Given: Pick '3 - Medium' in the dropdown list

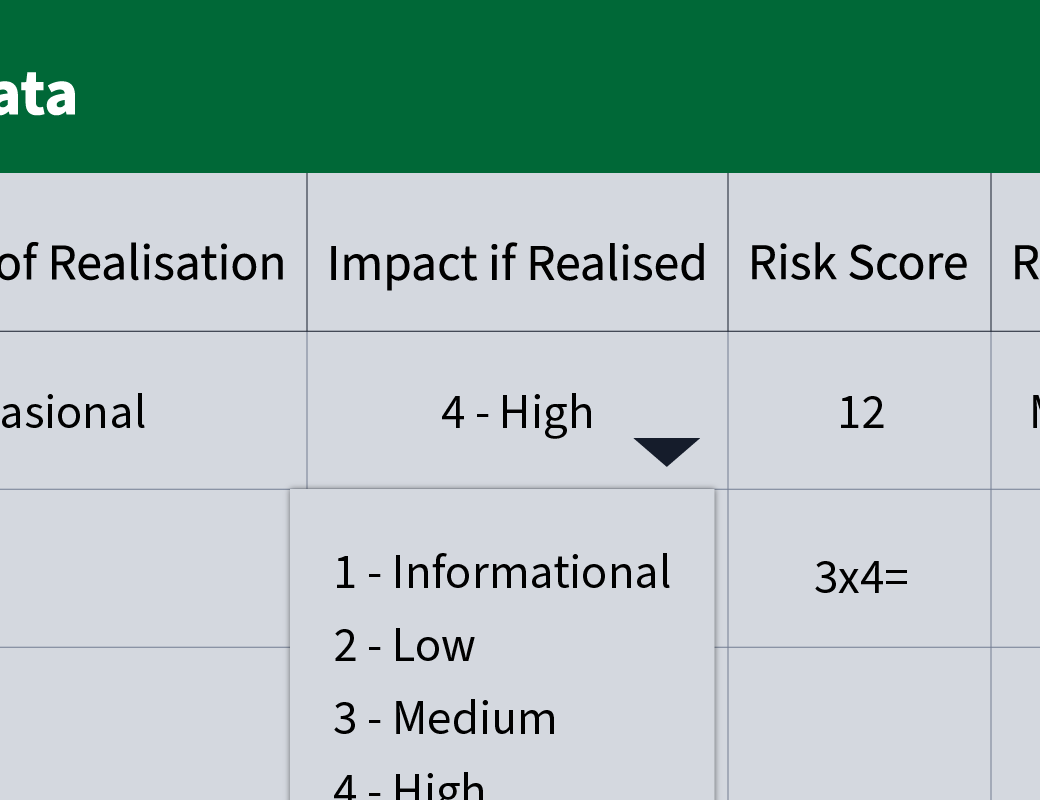Looking at the screenshot, I should [x=445, y=718].
